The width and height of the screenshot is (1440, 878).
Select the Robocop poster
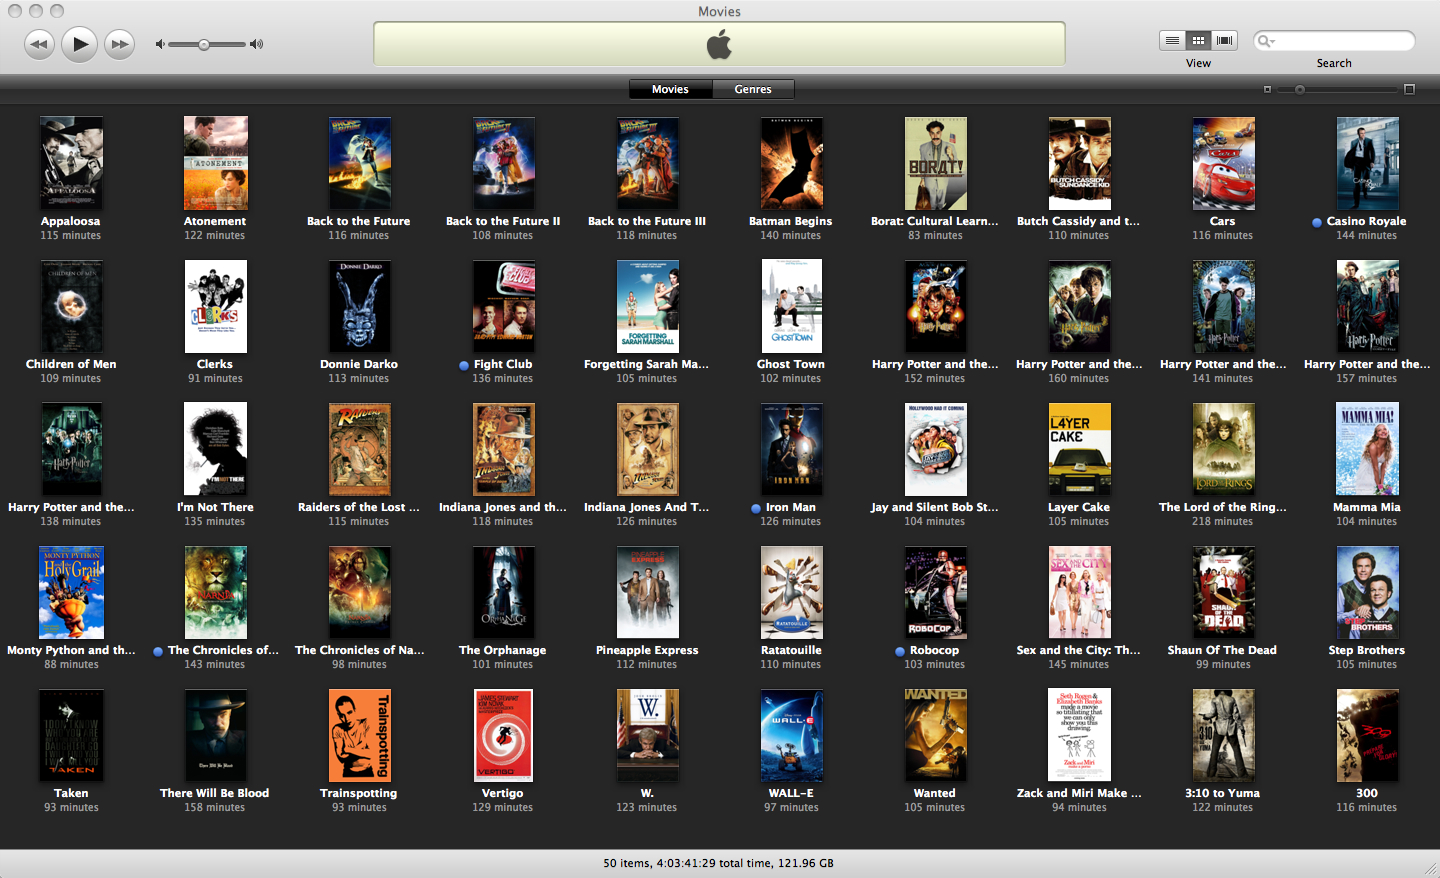(935, 592)
